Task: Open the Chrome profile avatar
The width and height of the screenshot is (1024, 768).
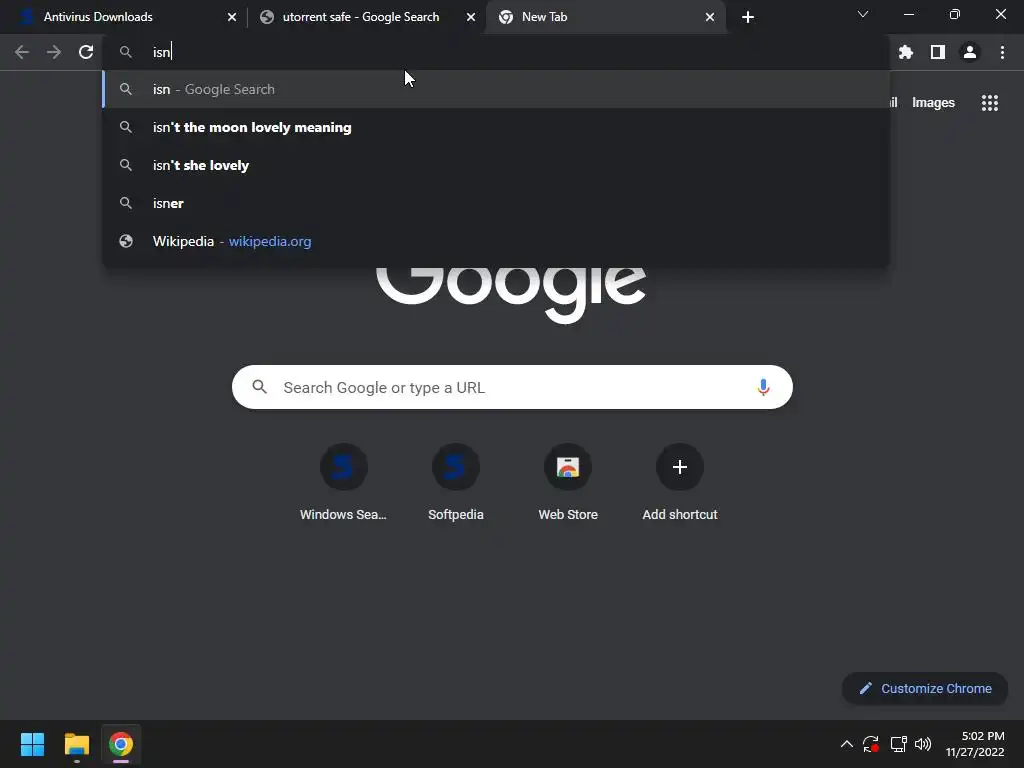Action: coord(970,52)
